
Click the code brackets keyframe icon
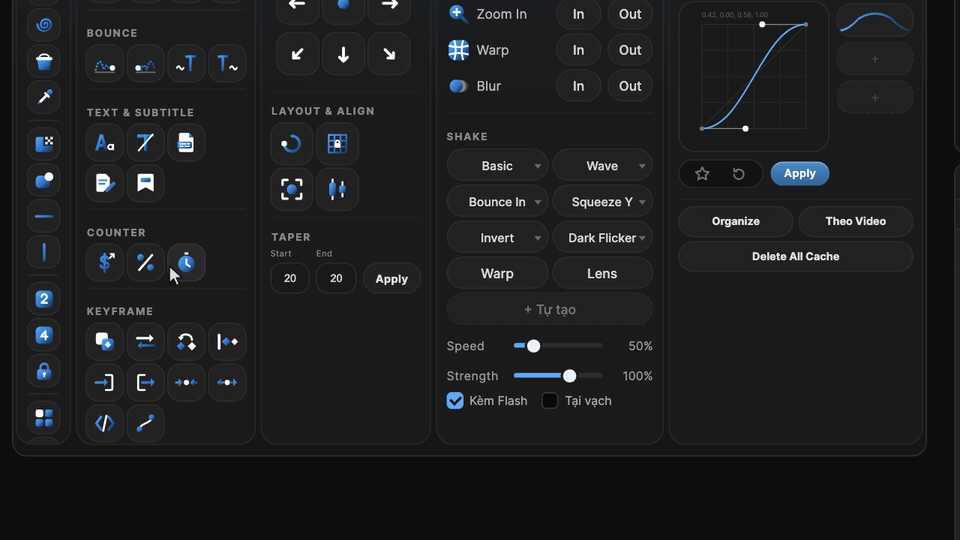[105, 423]
